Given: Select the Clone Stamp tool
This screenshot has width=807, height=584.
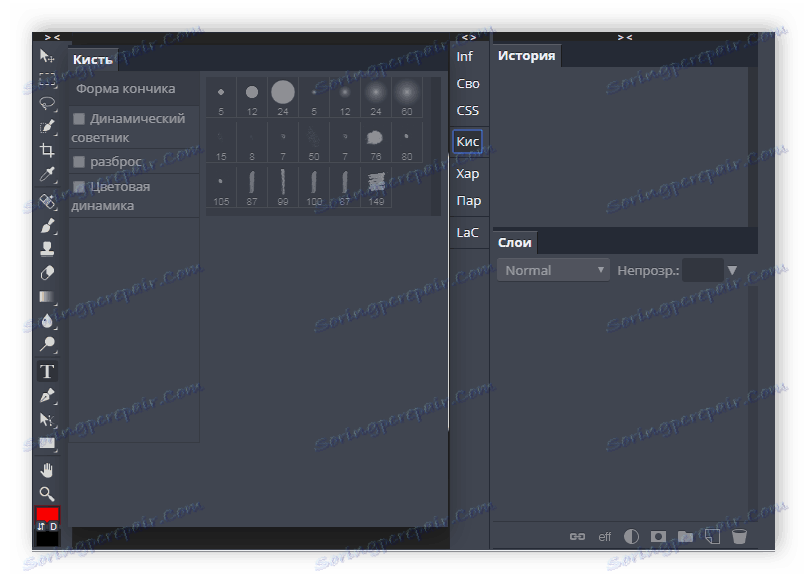Looking at the screenshot, I should [47, 249].
